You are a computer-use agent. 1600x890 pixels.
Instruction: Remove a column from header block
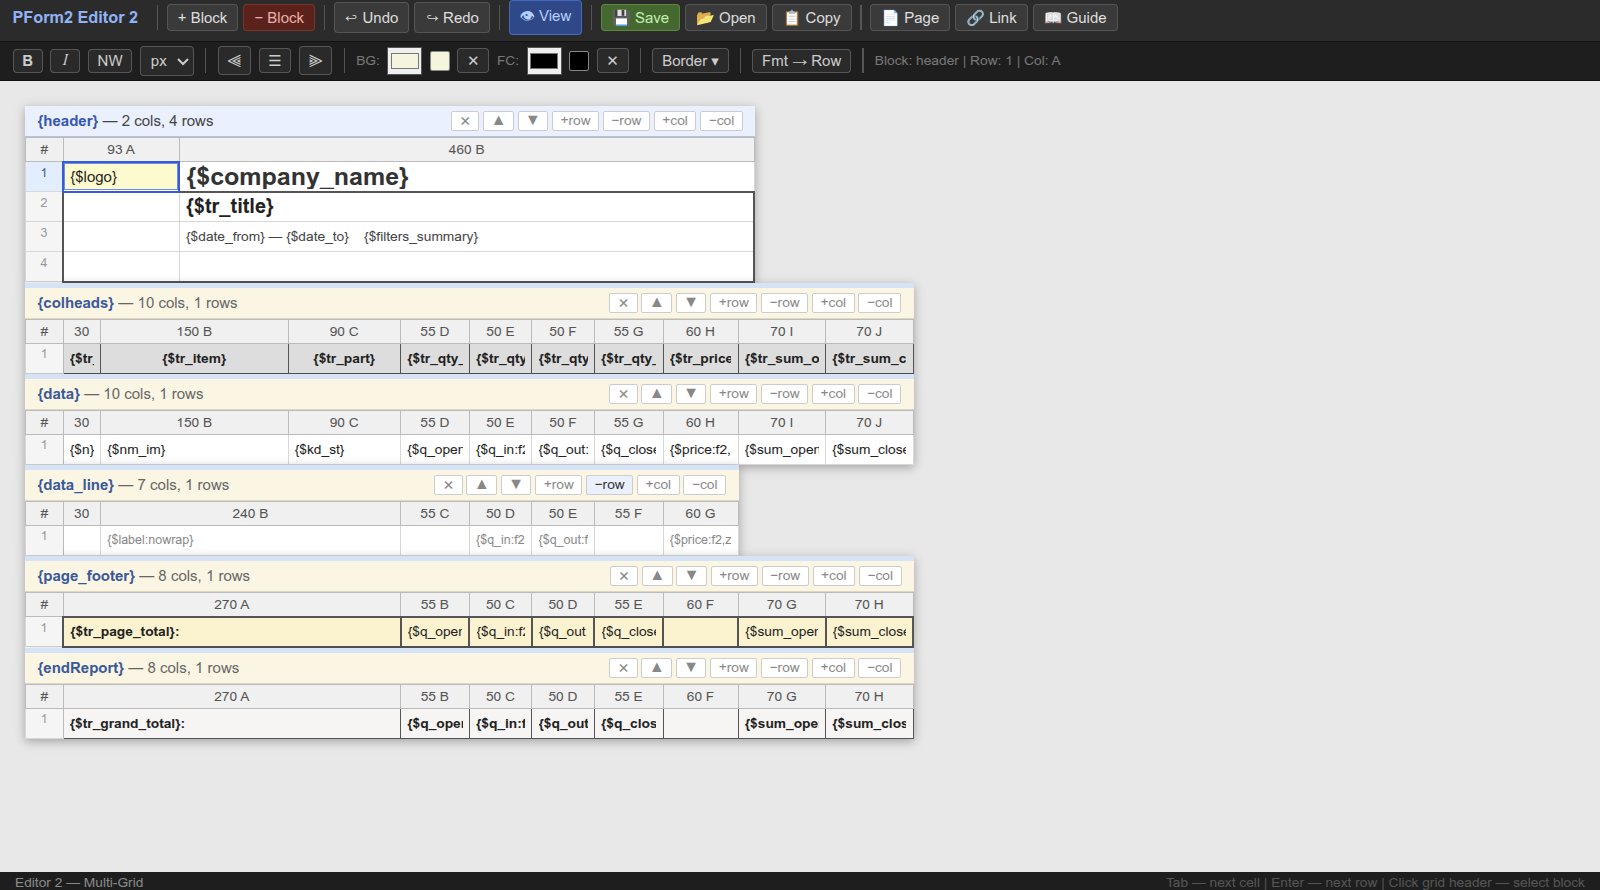[721, 121]
